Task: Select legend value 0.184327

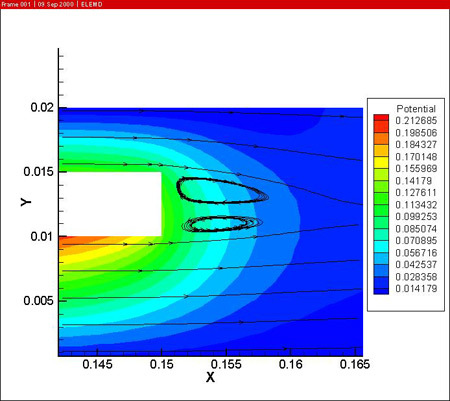Action: coord(416,145)
